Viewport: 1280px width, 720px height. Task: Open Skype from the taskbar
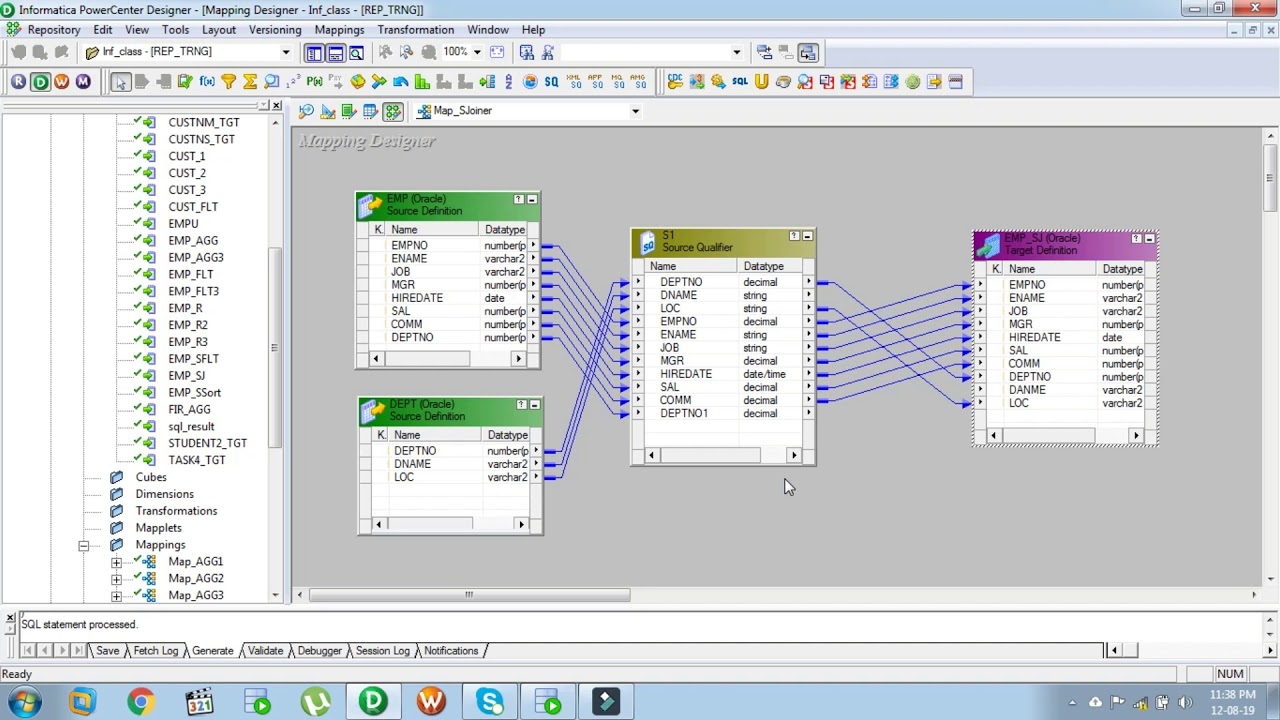coord(490,702)
